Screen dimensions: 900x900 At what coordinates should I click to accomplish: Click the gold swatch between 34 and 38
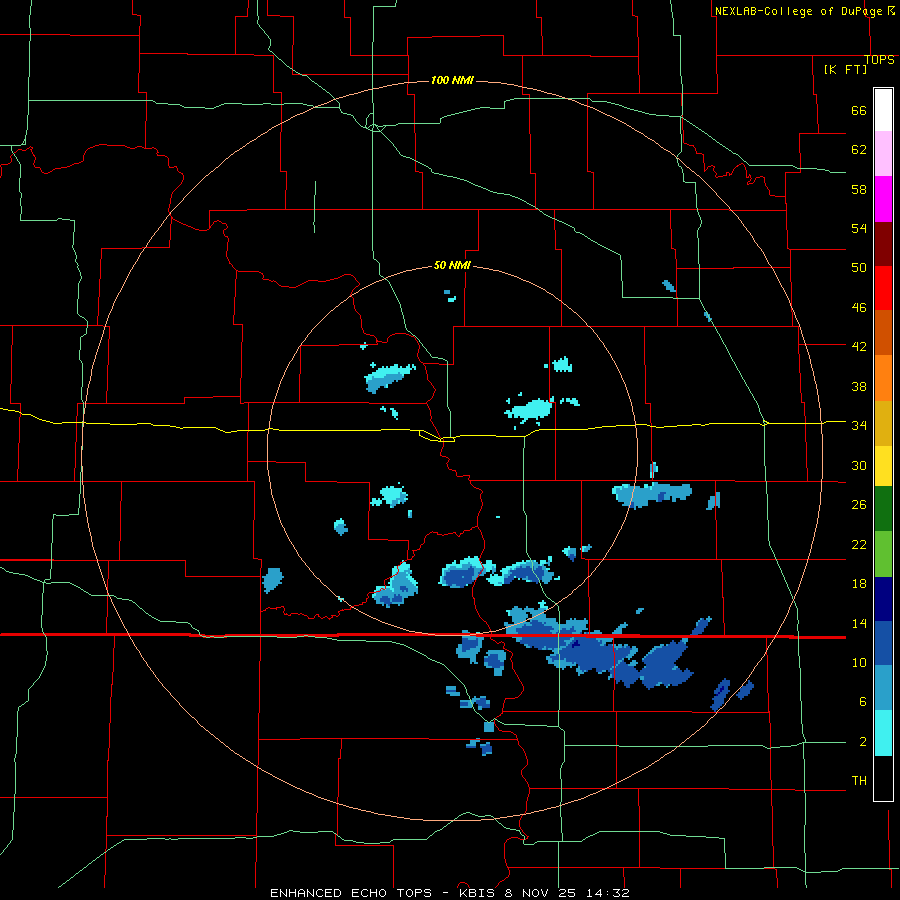point(883,424)
